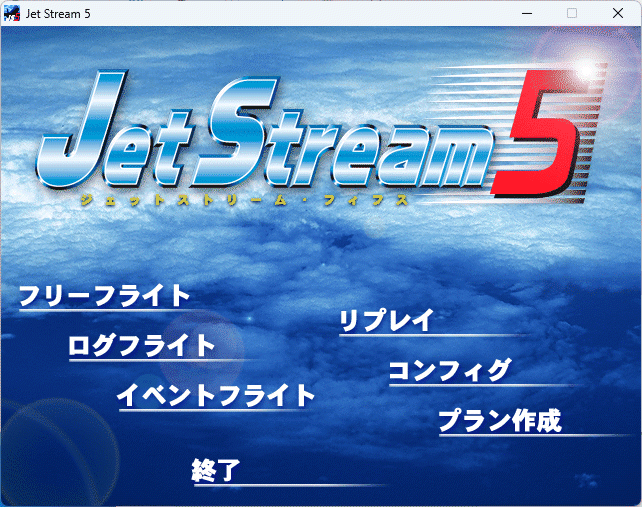The width and height of the screenshot is (642, 507).
Task: Open コンフィグ (Config) settings
Action: [x=450, y=370]
